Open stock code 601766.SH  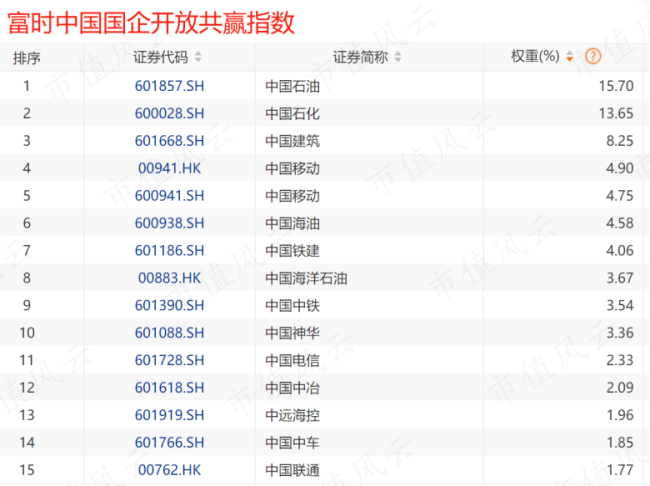click(x=170, y=442)
